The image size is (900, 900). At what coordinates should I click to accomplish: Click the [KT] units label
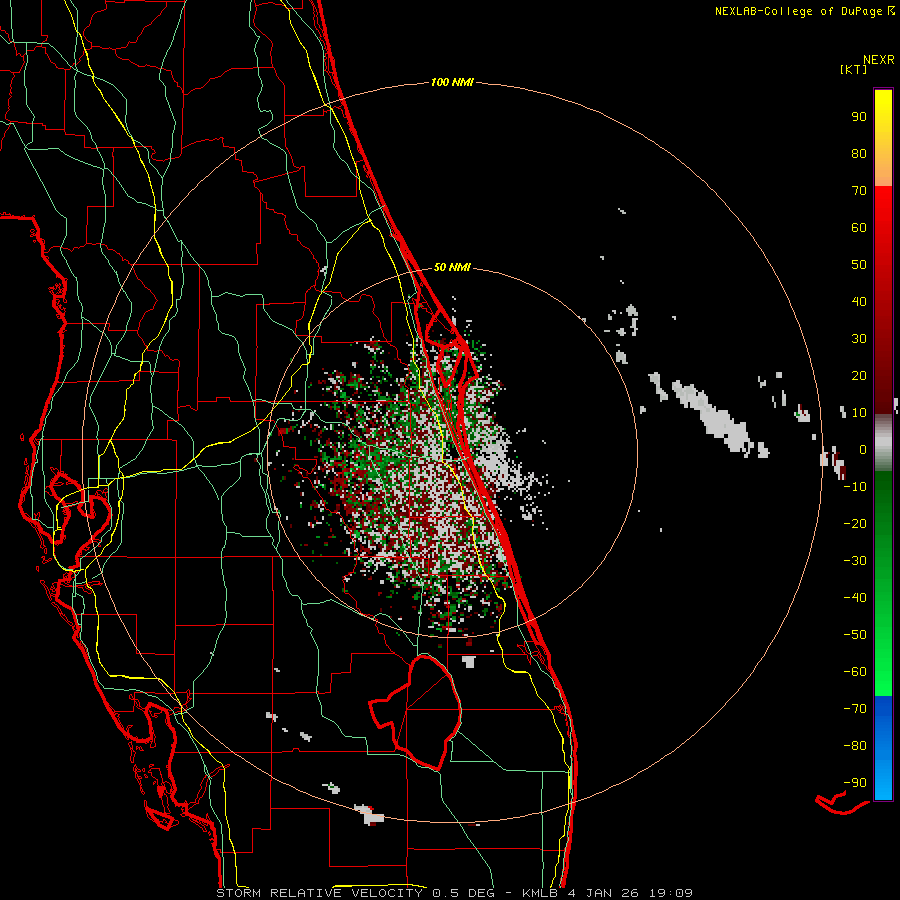854,69
